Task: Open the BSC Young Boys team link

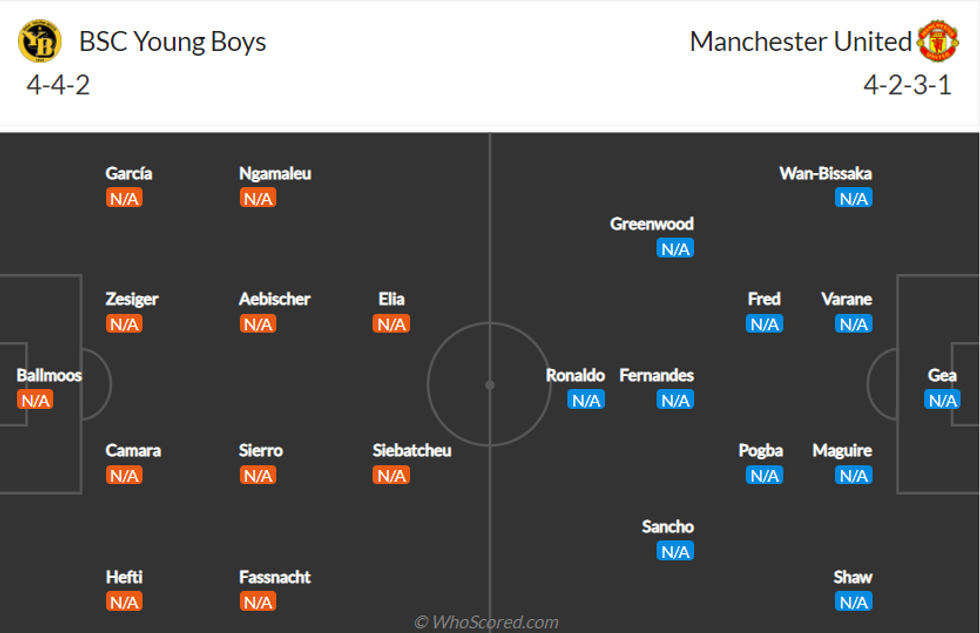Action: point(172,42)
